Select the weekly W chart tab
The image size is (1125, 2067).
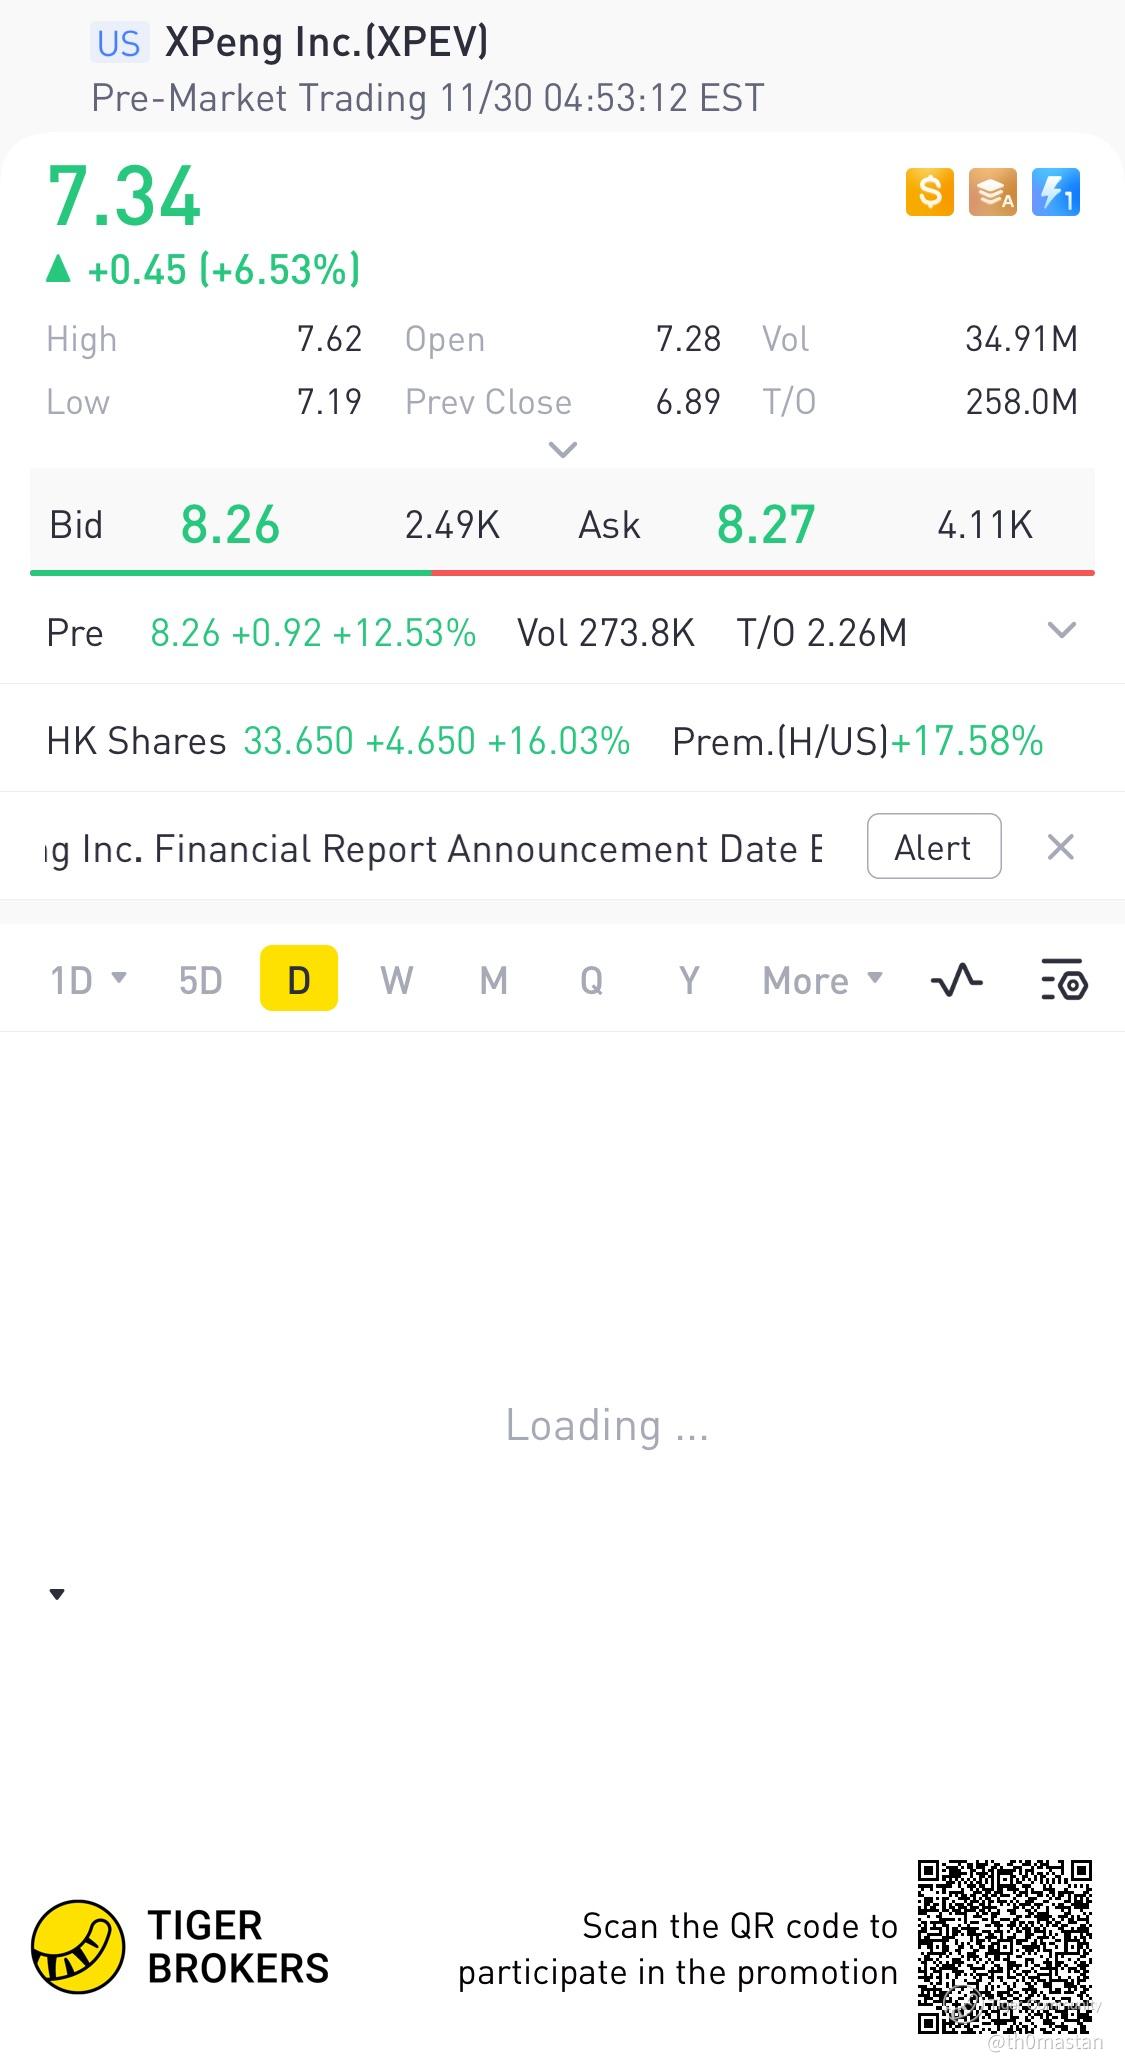pos(396,980)
